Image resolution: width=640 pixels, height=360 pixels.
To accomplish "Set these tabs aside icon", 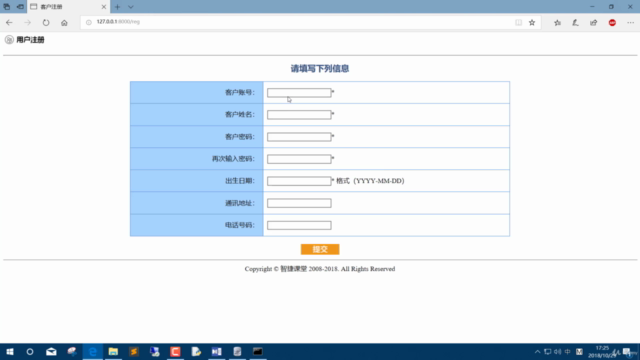I will (20, 7).
